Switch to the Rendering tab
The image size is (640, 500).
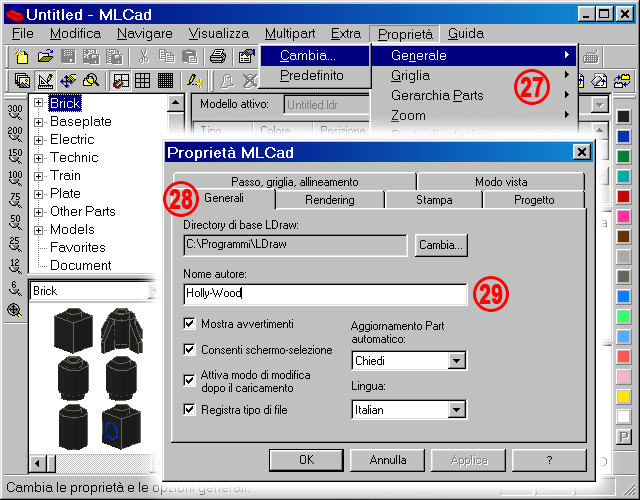[x=330, y=200]
